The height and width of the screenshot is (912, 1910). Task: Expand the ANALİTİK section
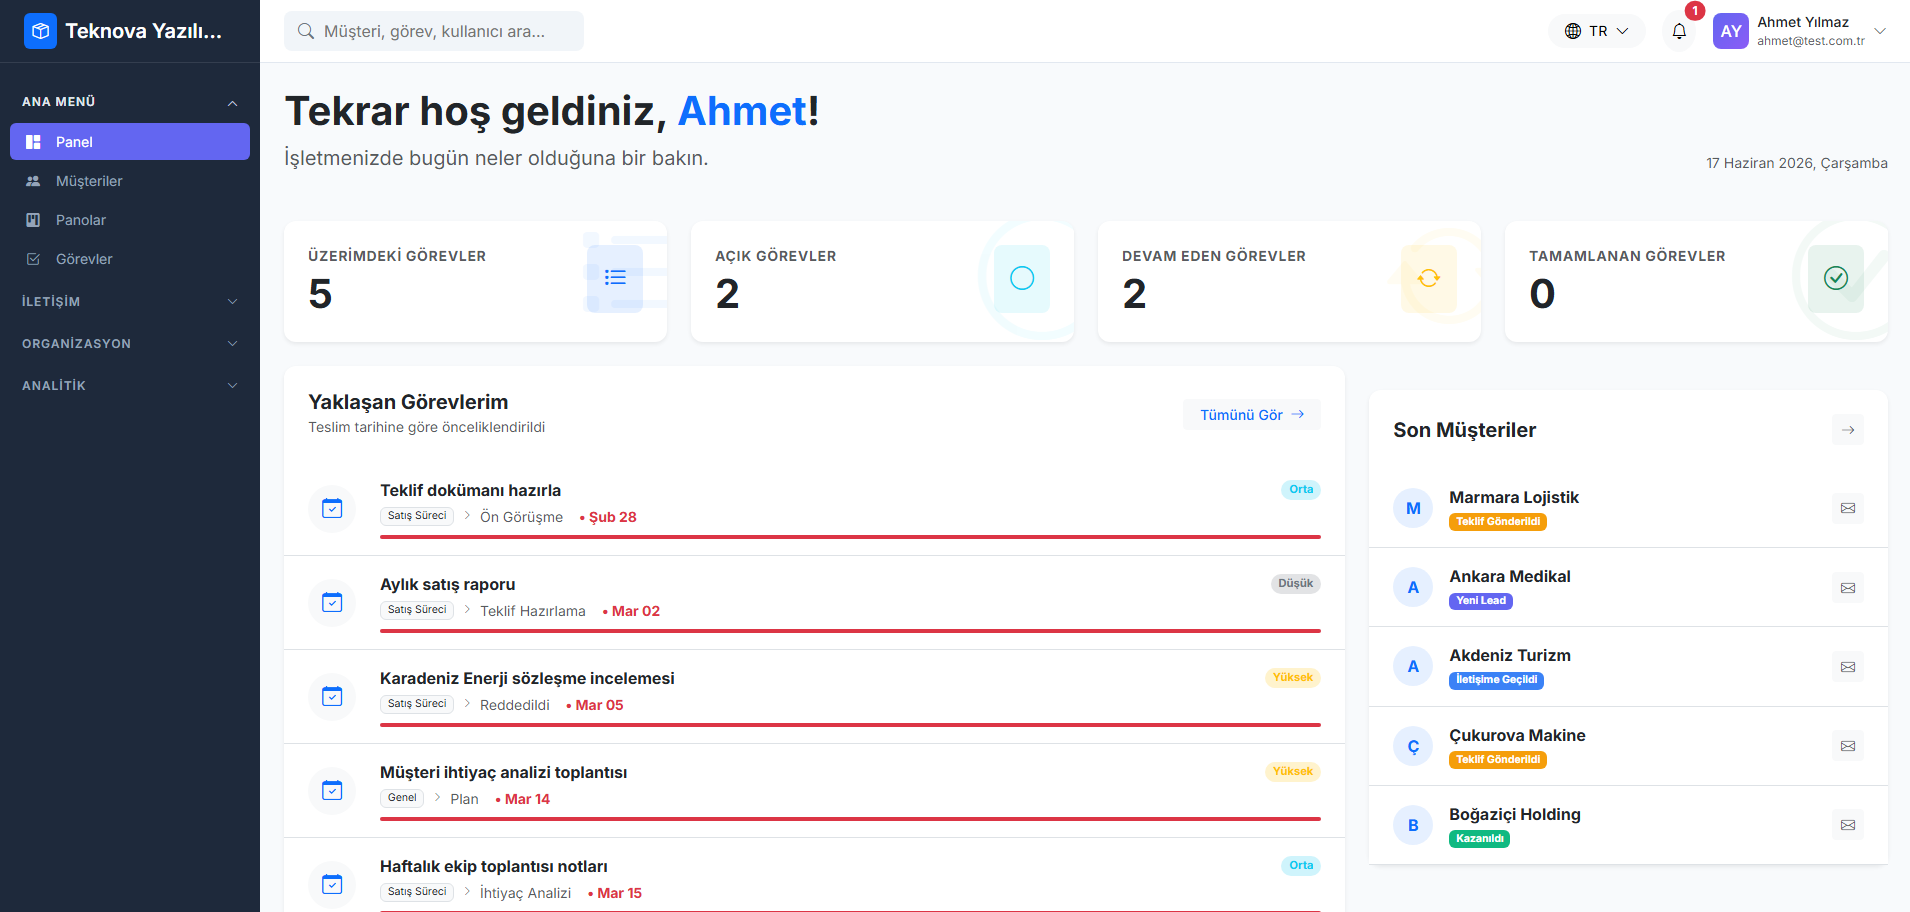pyautogui.click(x=130, y=385)
